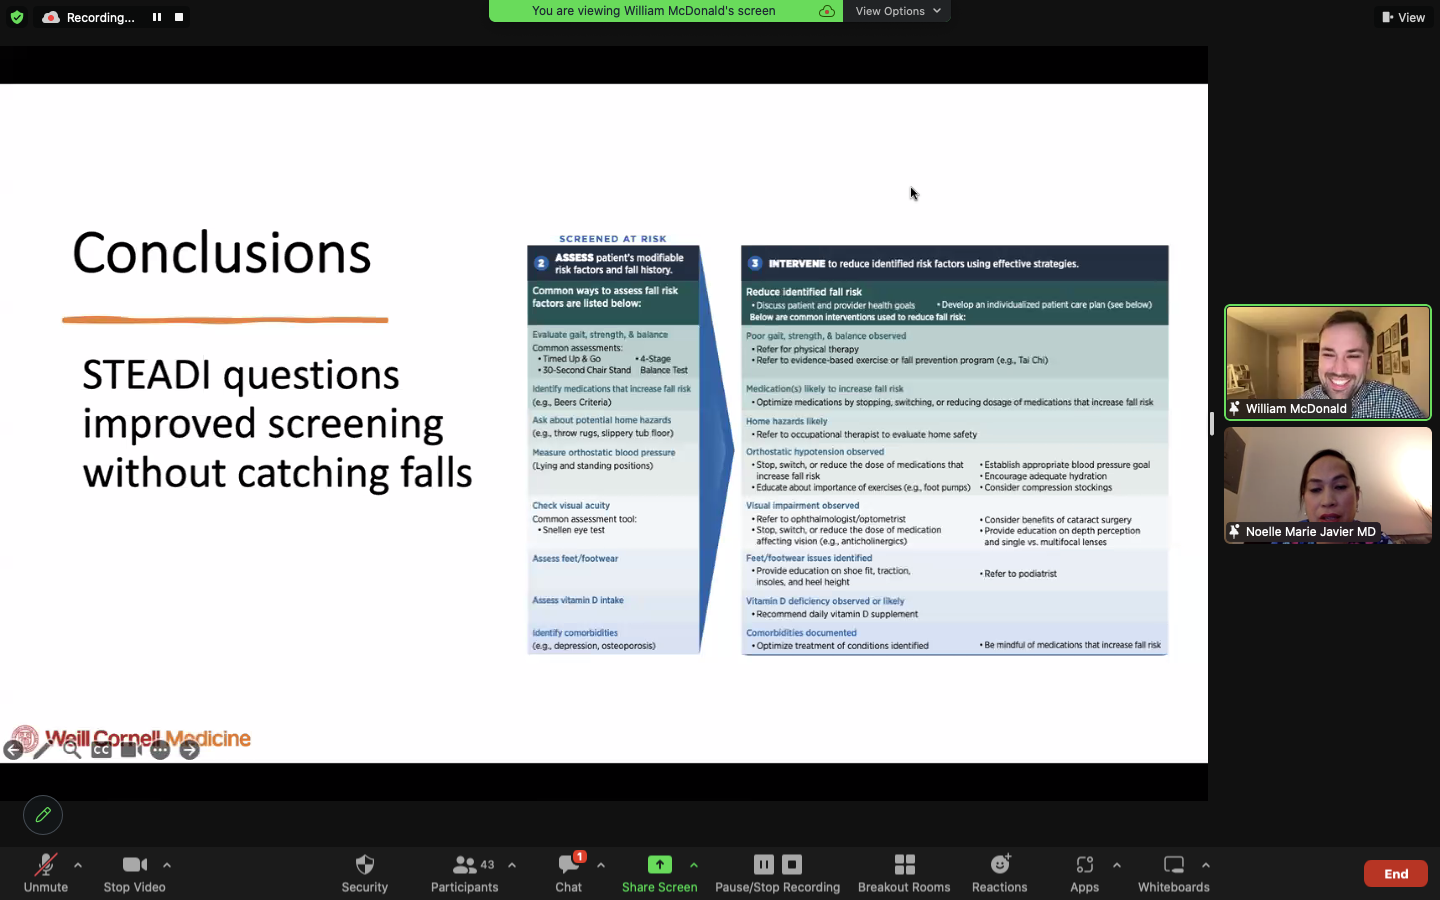Click the video panel resize handle
The height and width of the screenshot is (900, 1440).
1212,424
